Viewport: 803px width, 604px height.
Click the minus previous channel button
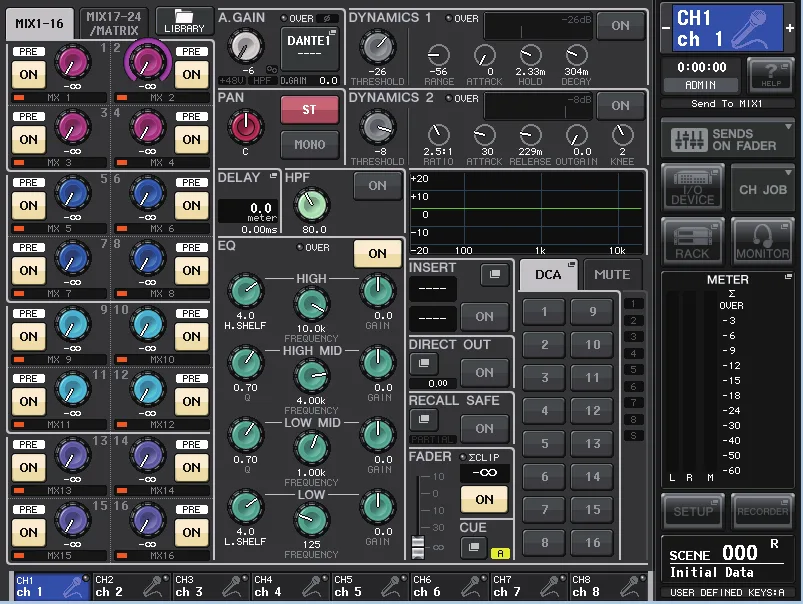click(x=666, y=28)
